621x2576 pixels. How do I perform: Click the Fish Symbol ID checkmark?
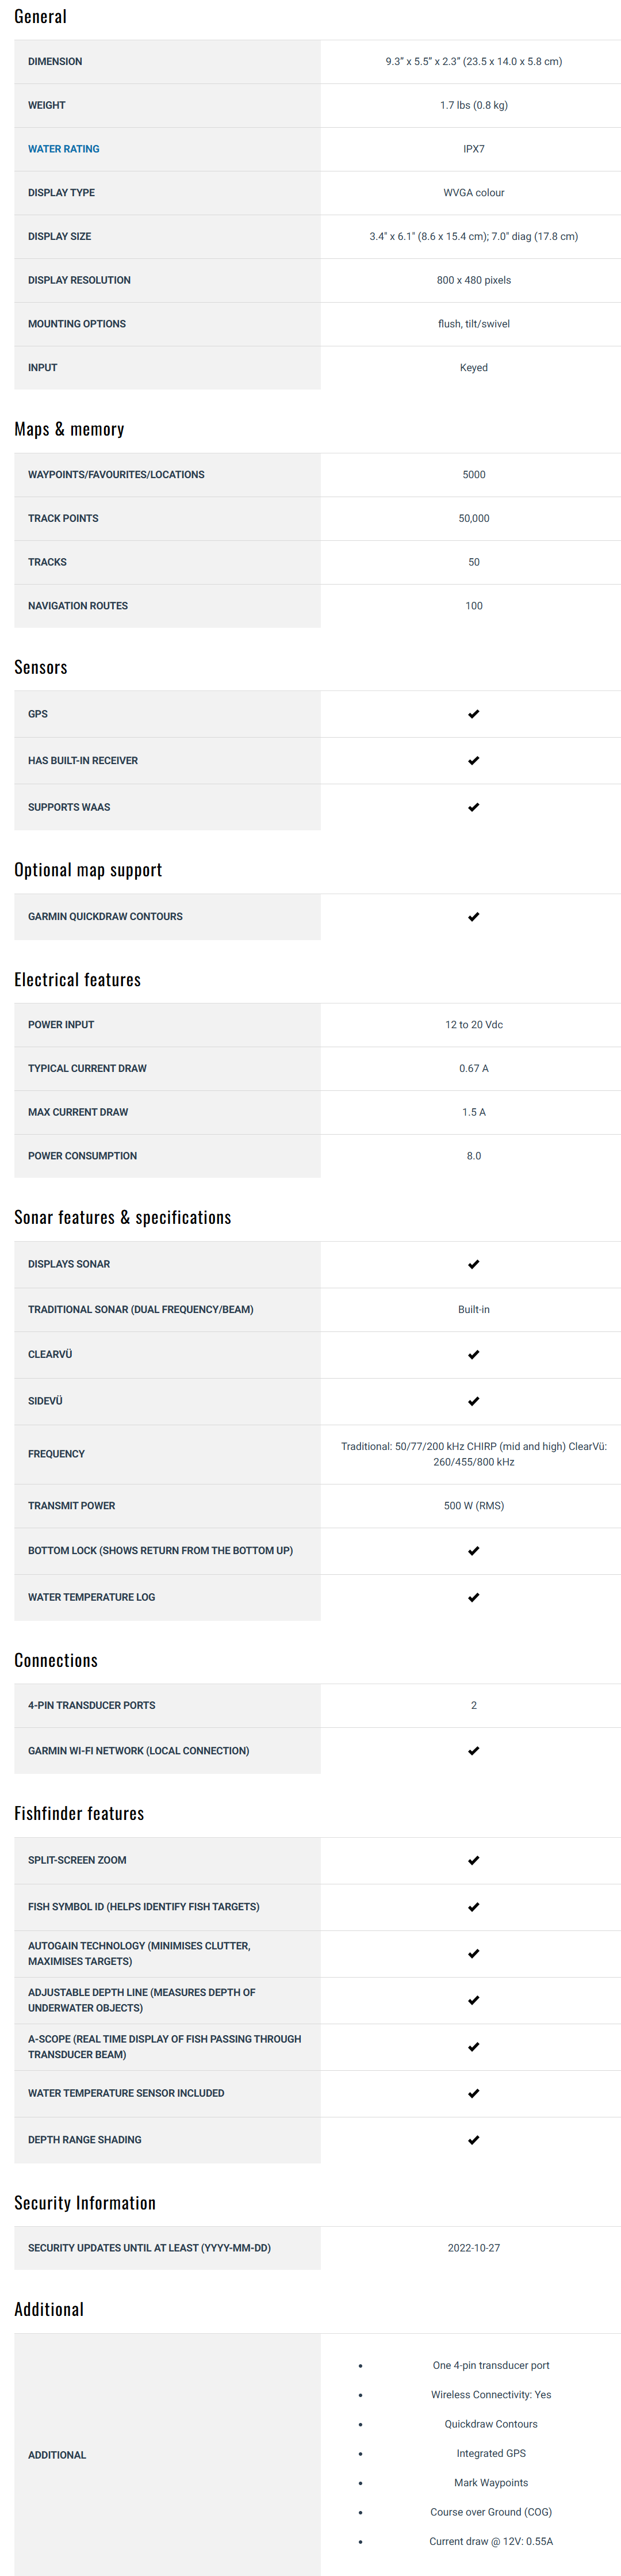point(473,1907)
